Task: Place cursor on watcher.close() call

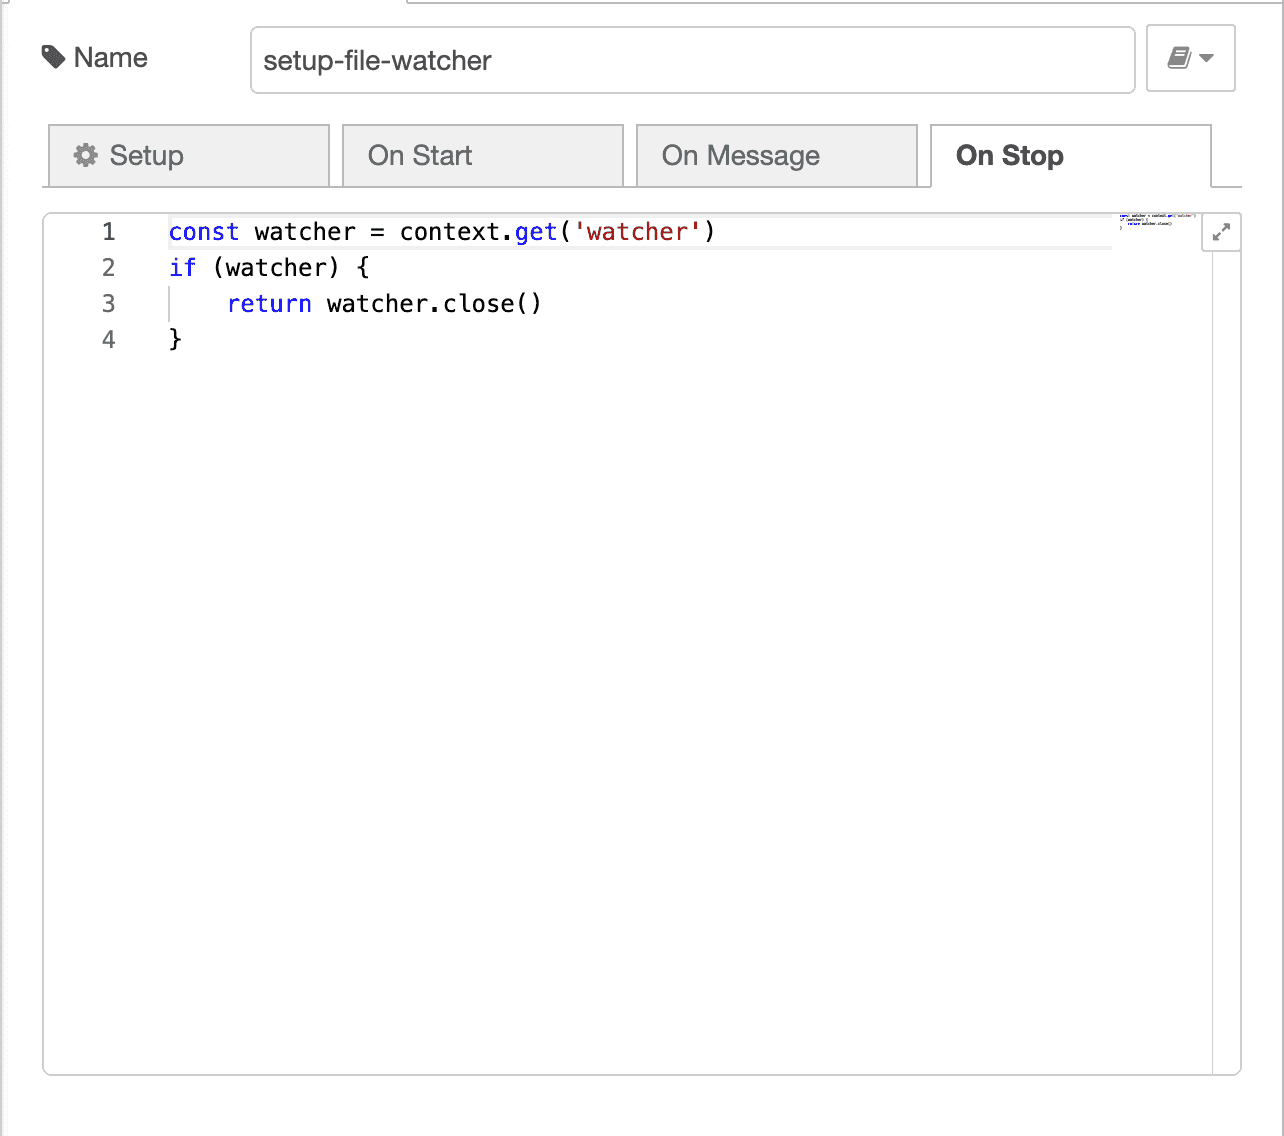Action: (434, 304)
